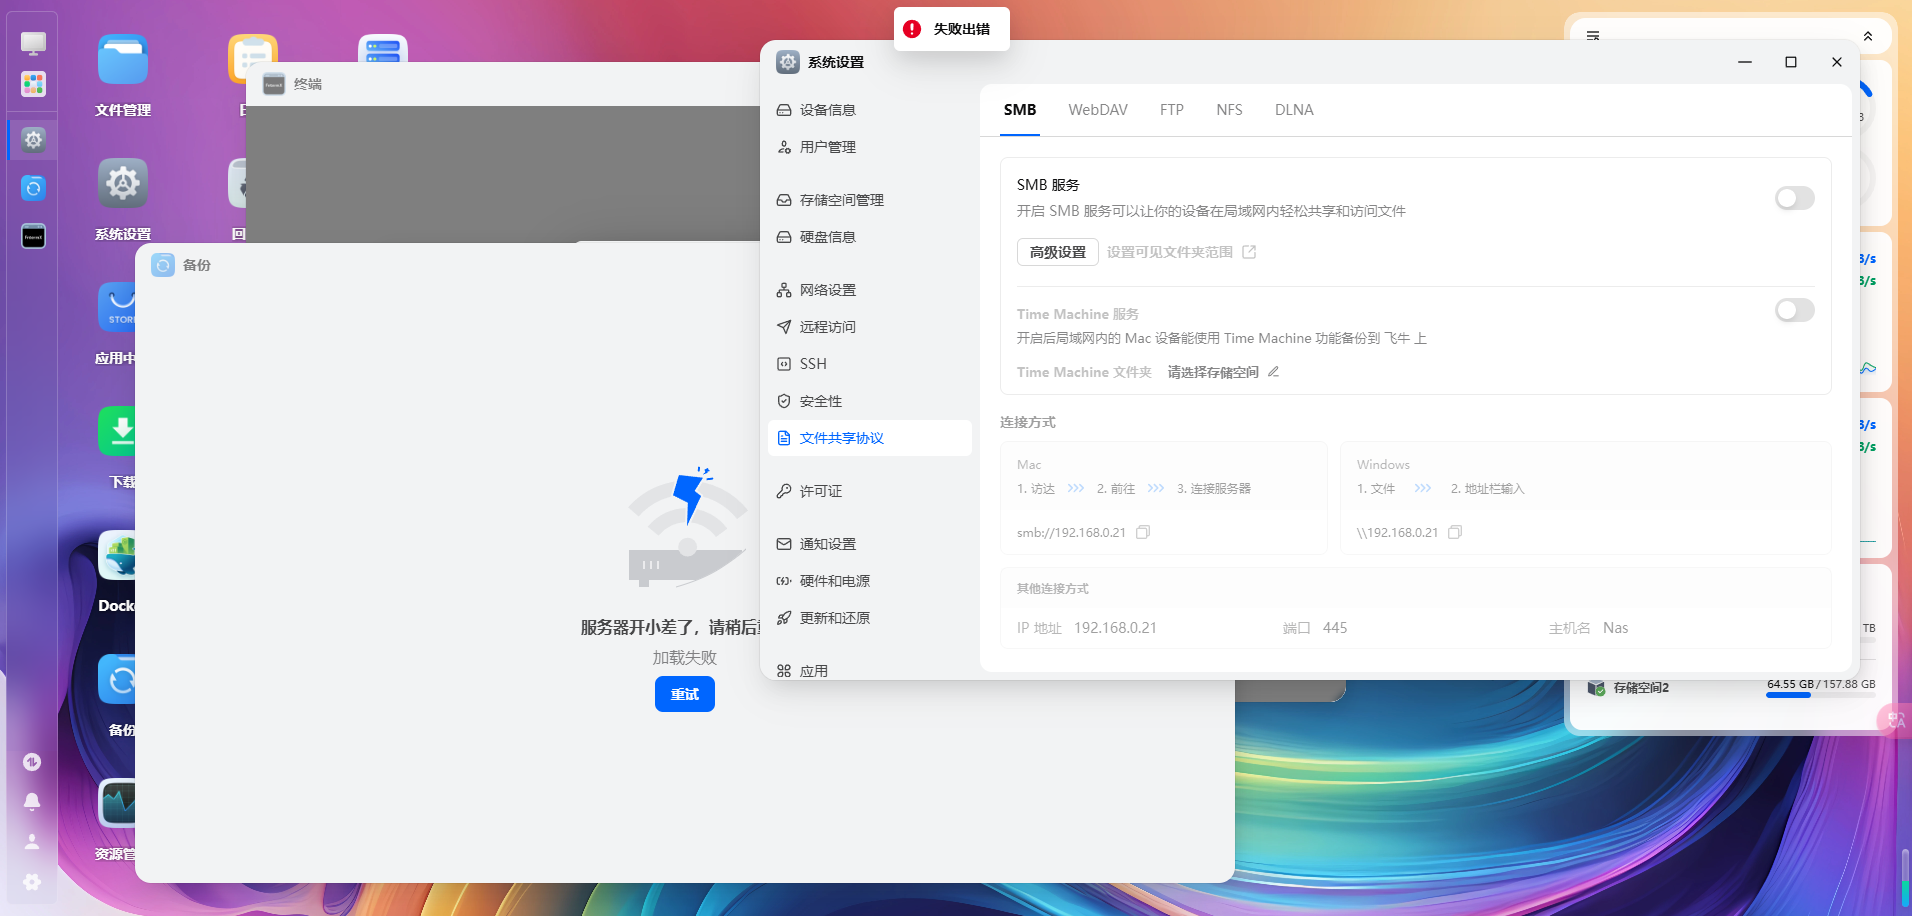
Task: Open 设备信息 in the settings sidebar
Action: 870,110
